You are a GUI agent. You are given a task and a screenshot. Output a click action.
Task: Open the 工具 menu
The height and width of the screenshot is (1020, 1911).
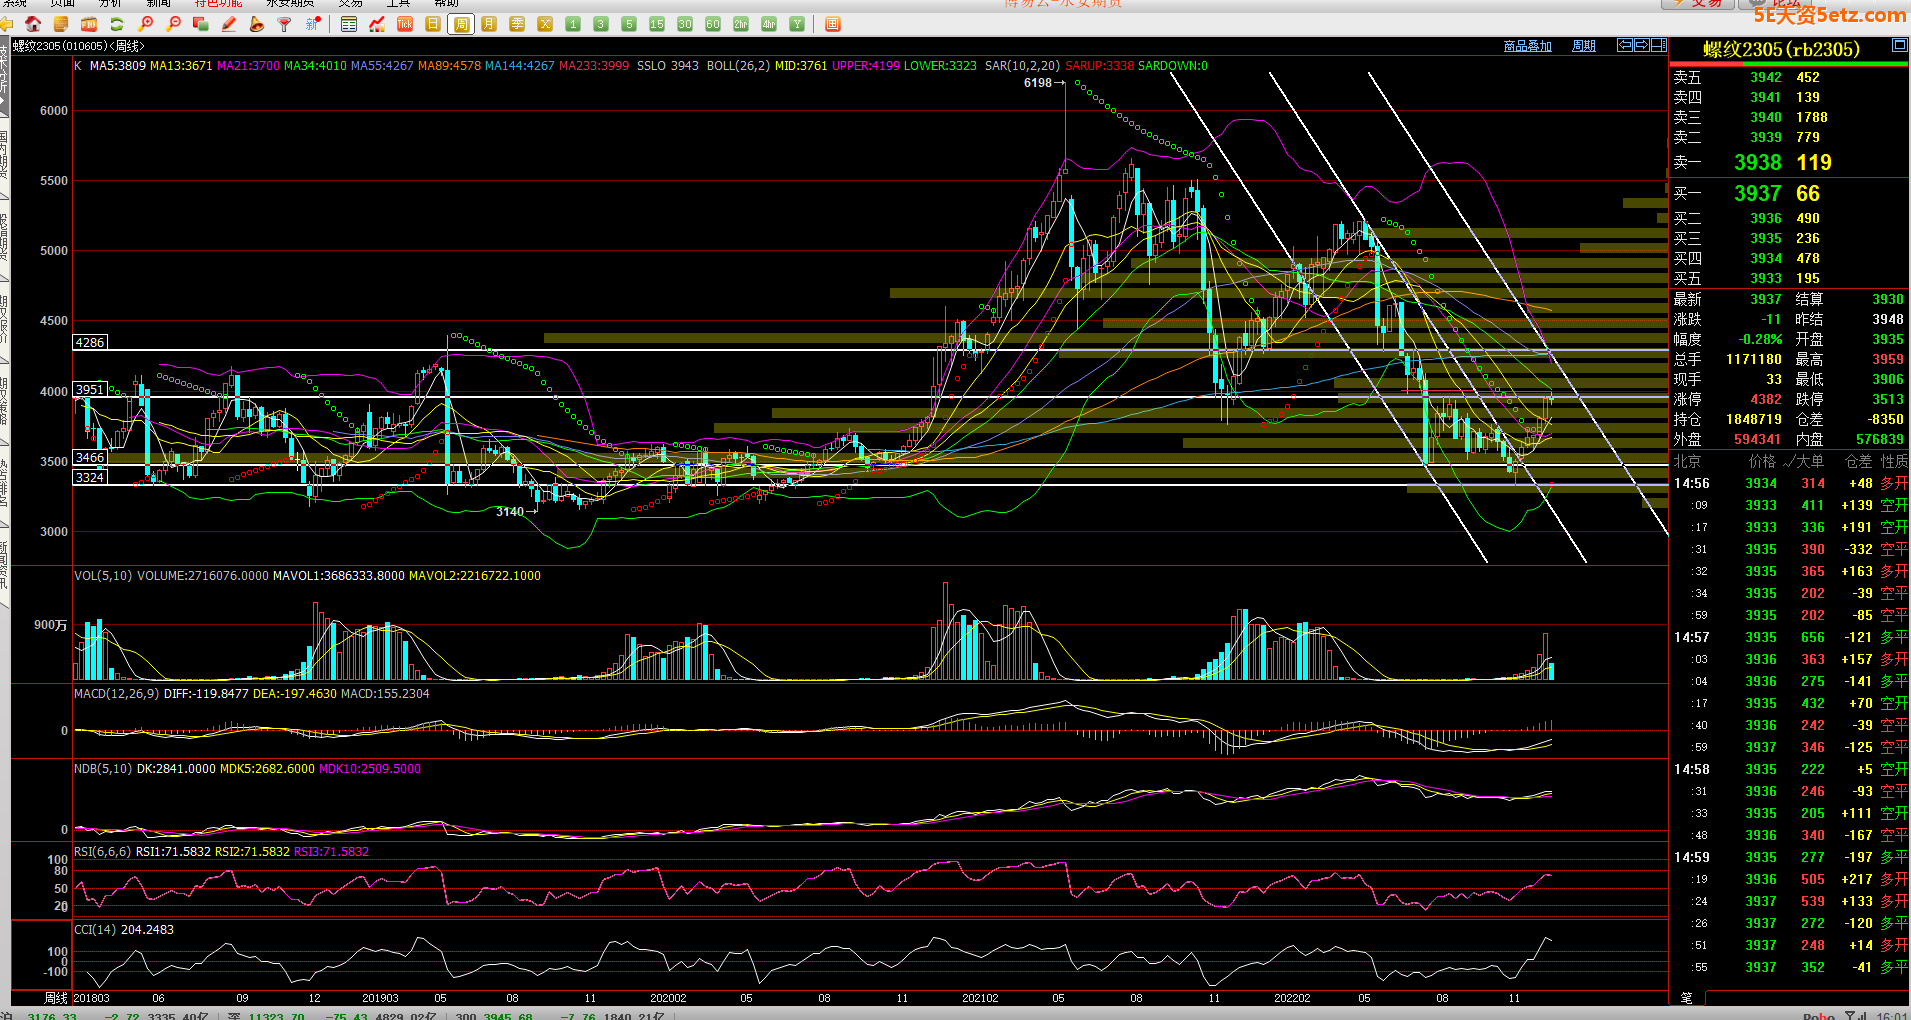point(398,3)
